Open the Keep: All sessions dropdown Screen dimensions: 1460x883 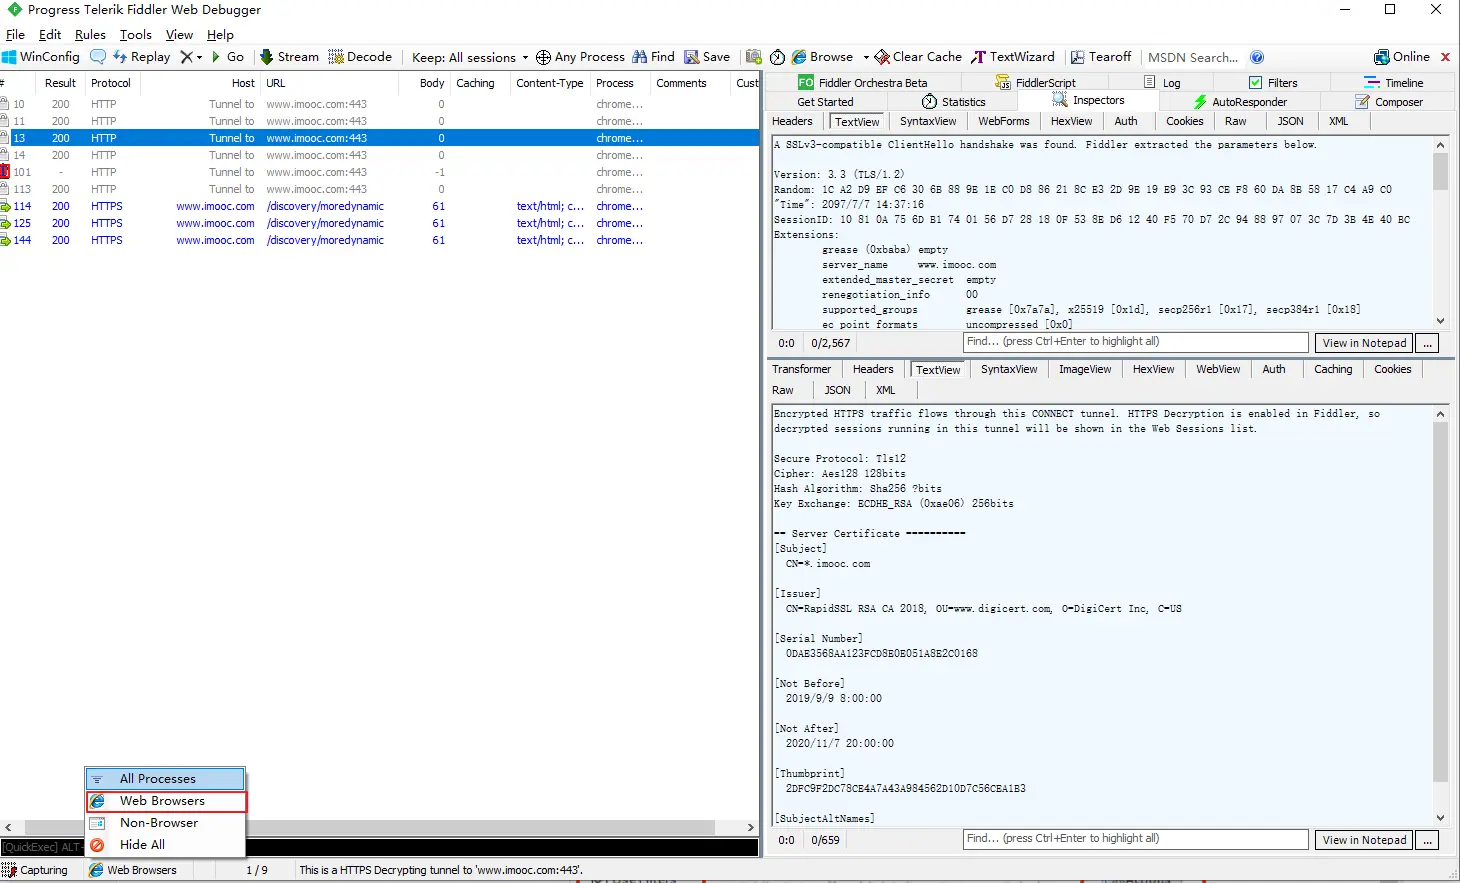(x=470, y=57)
